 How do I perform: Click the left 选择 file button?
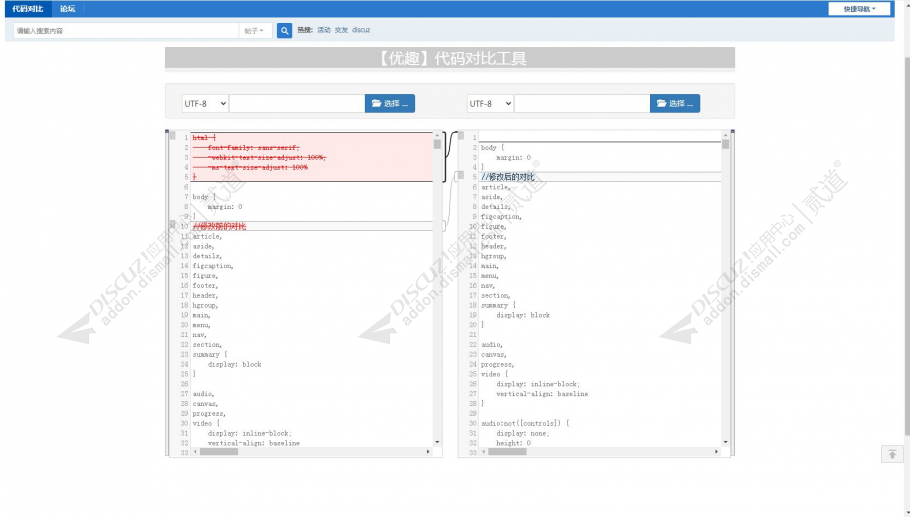(x=390, y=103)
